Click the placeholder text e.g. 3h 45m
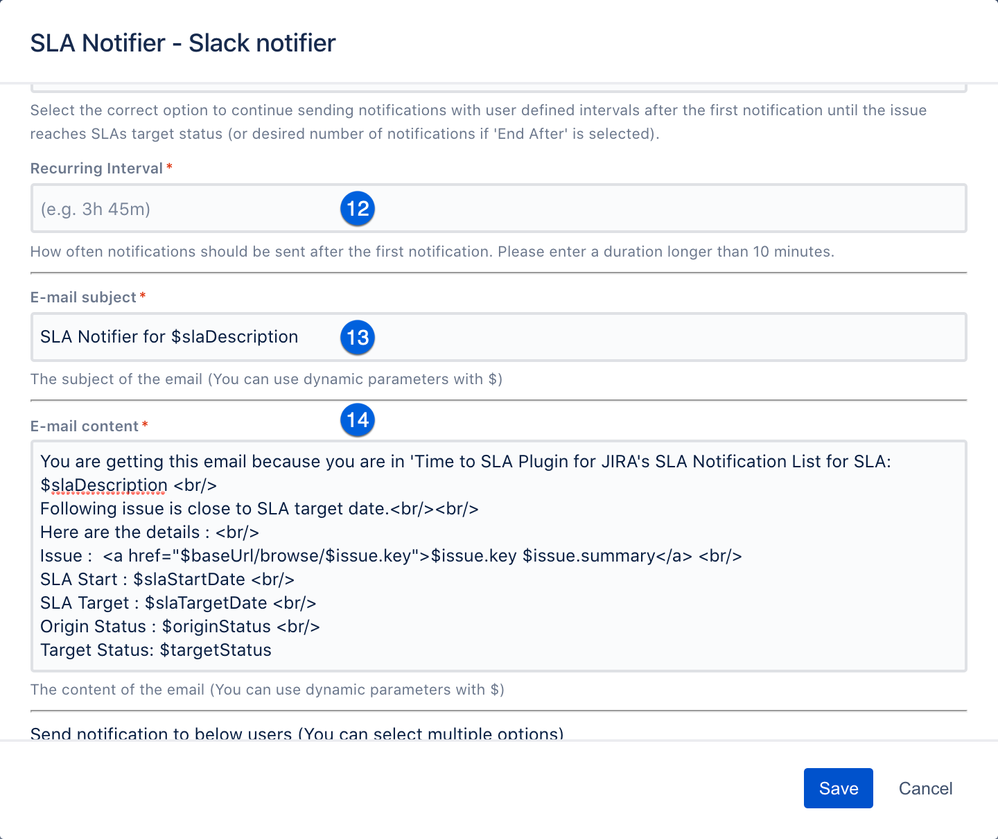This screenshot has height=839, width=998. [x=97, y=209]
